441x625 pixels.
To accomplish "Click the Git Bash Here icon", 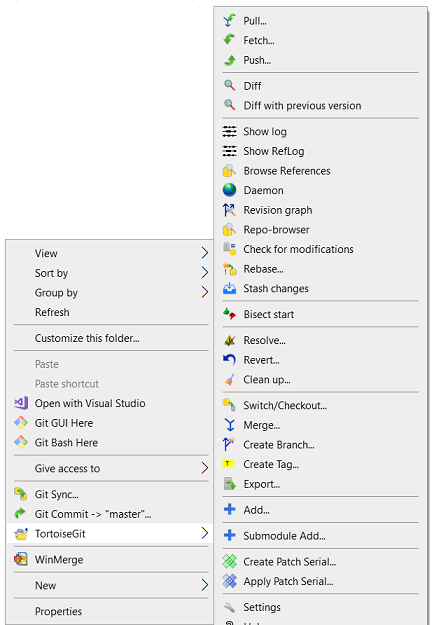I will click(x=21, y=442).
